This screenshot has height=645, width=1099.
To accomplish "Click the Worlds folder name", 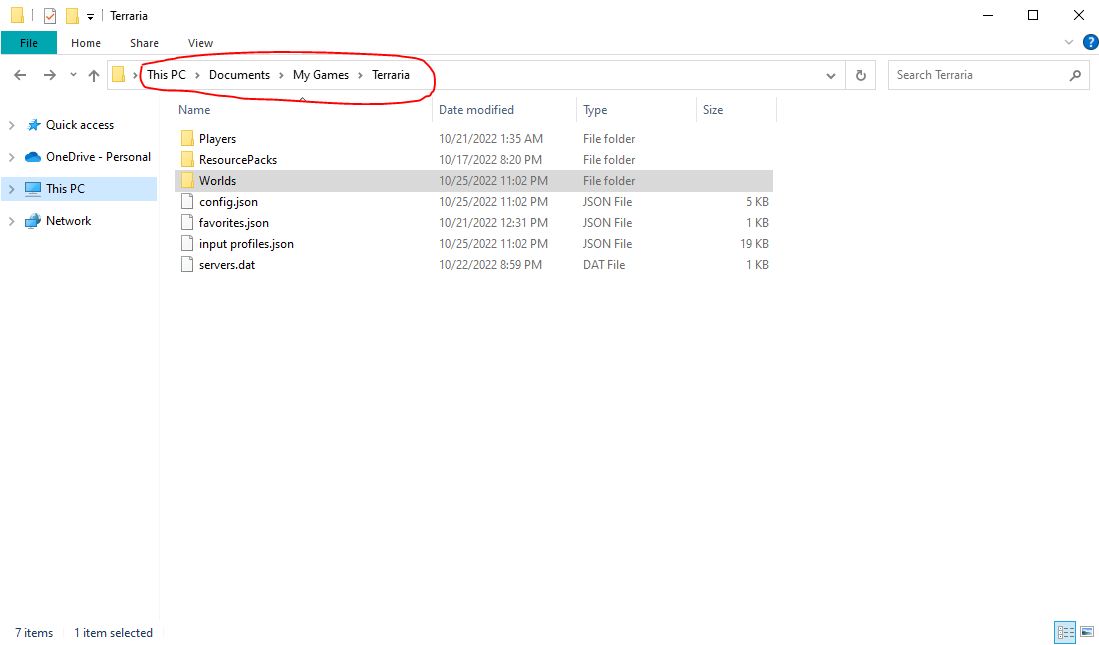I will pos(217,181).
